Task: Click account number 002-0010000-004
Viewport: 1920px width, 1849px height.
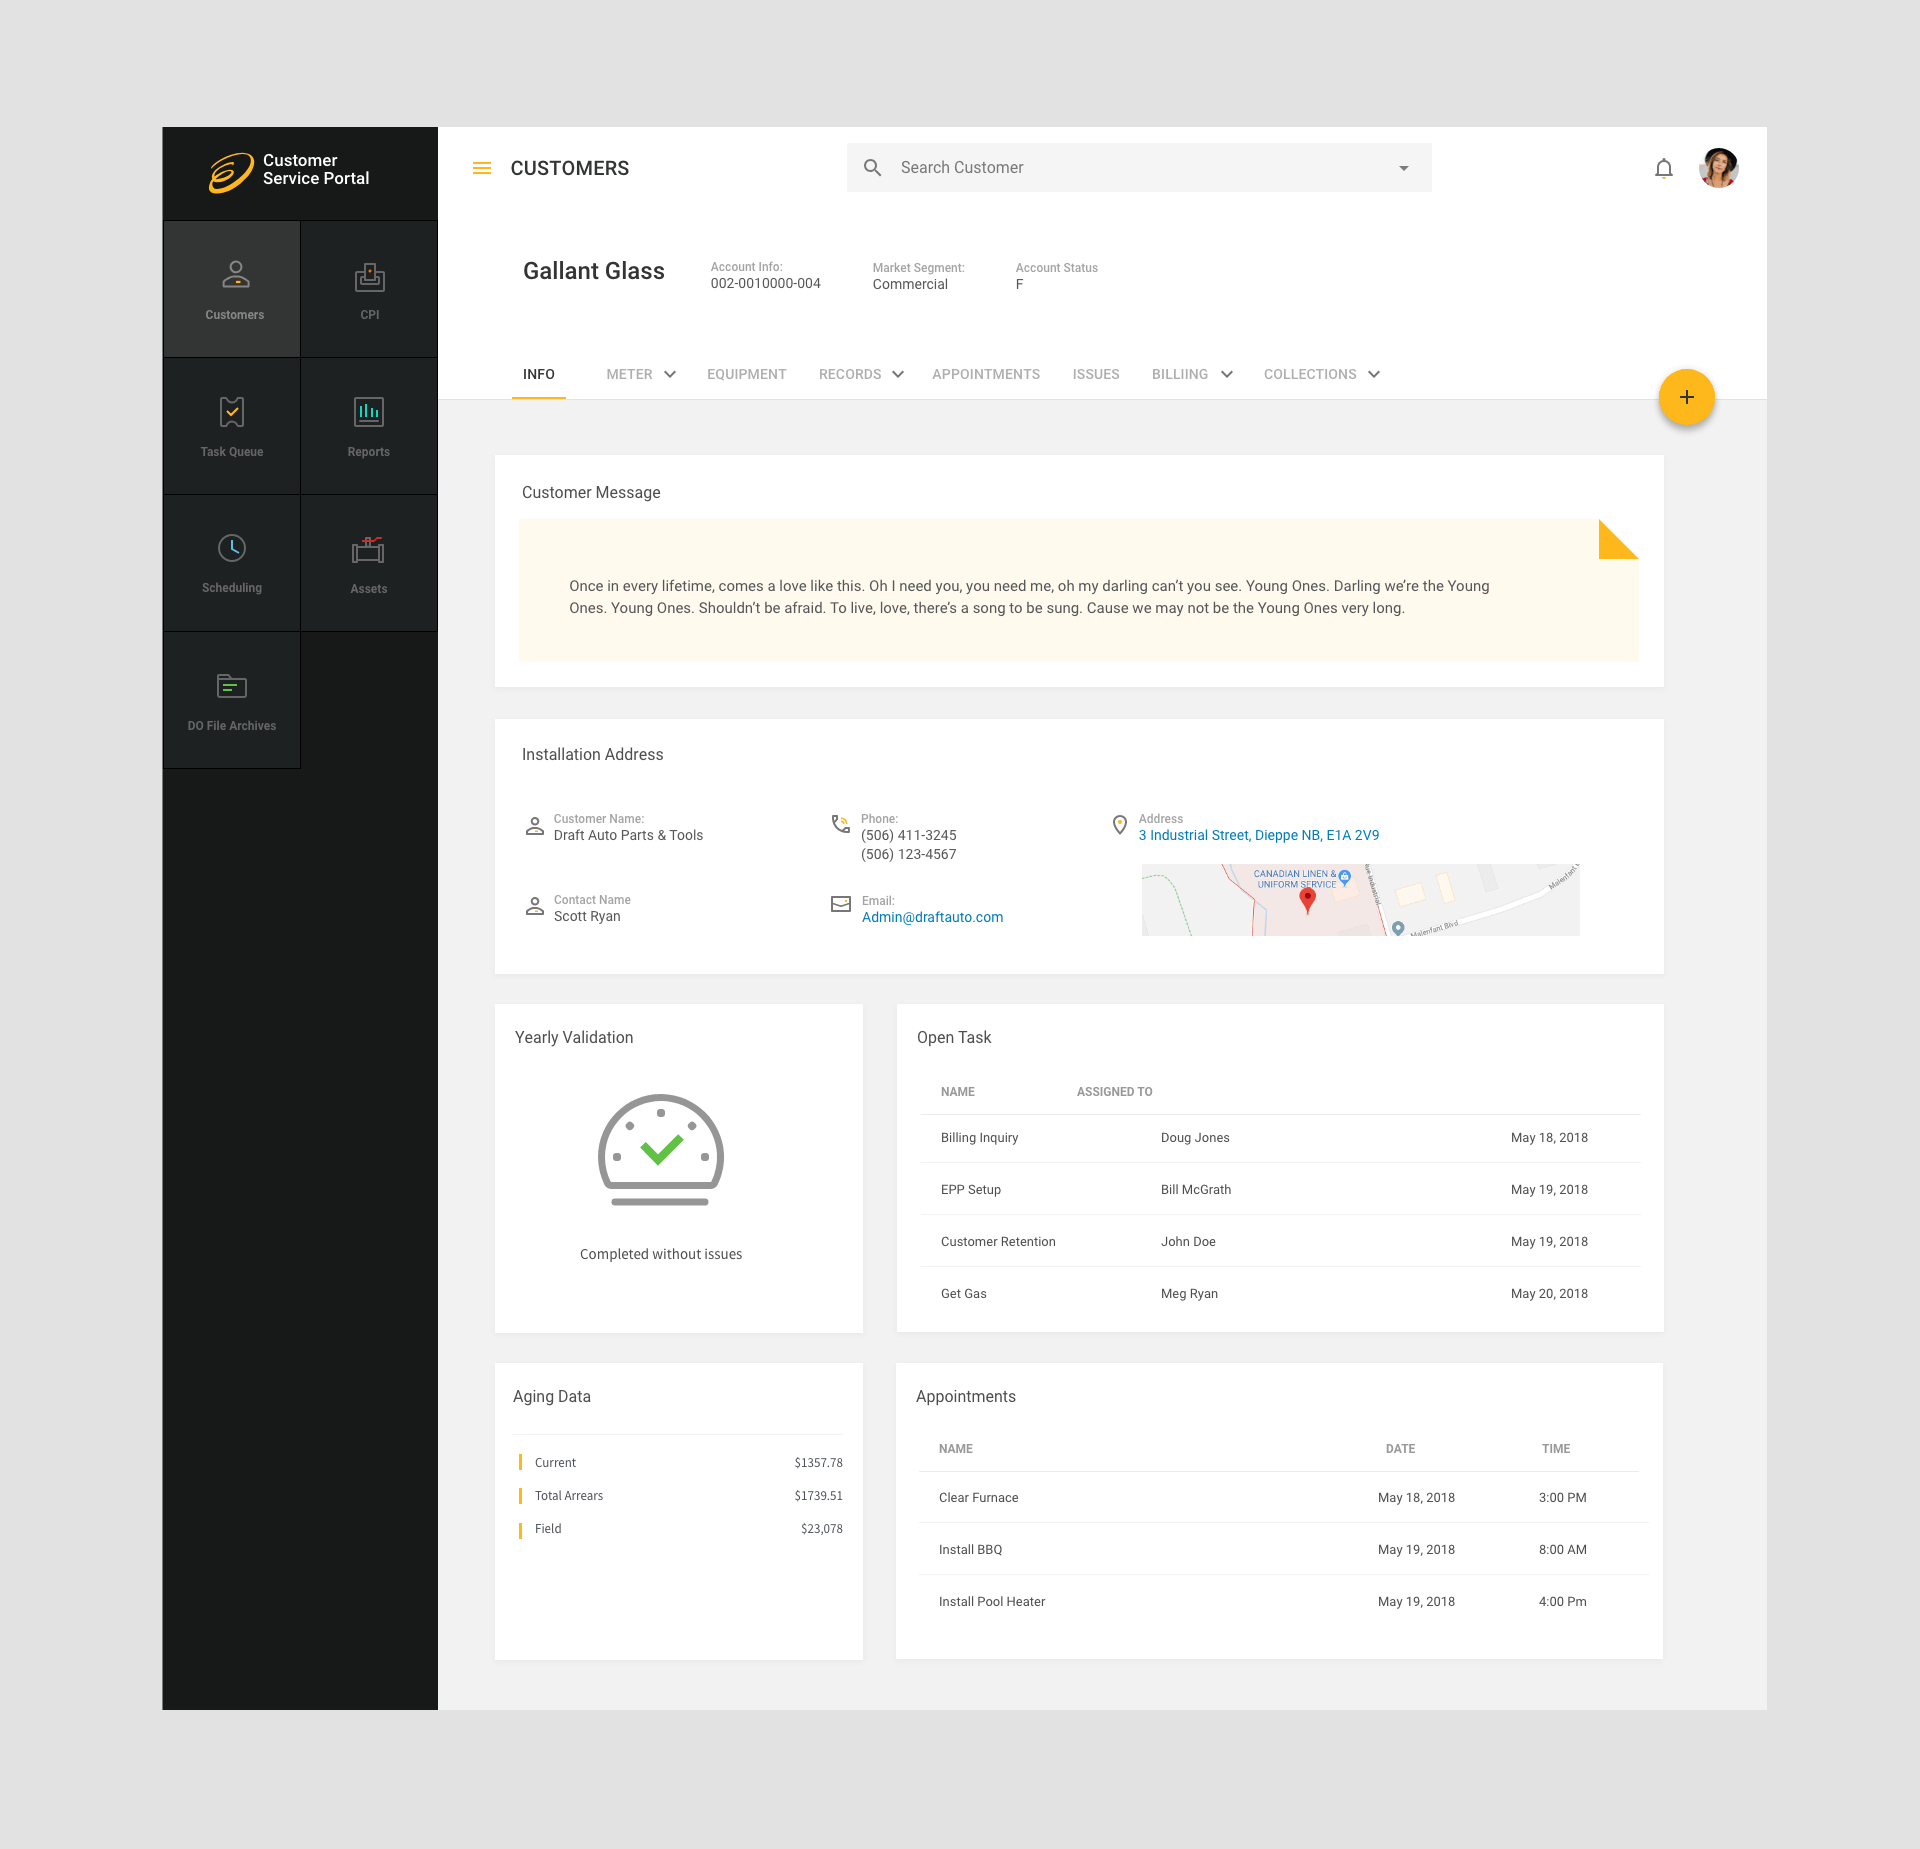Action: coord(765,284)
